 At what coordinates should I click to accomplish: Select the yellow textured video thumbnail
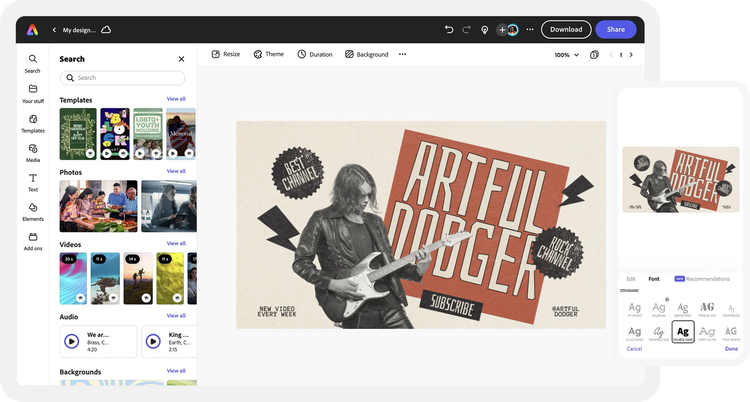[170, 279]
